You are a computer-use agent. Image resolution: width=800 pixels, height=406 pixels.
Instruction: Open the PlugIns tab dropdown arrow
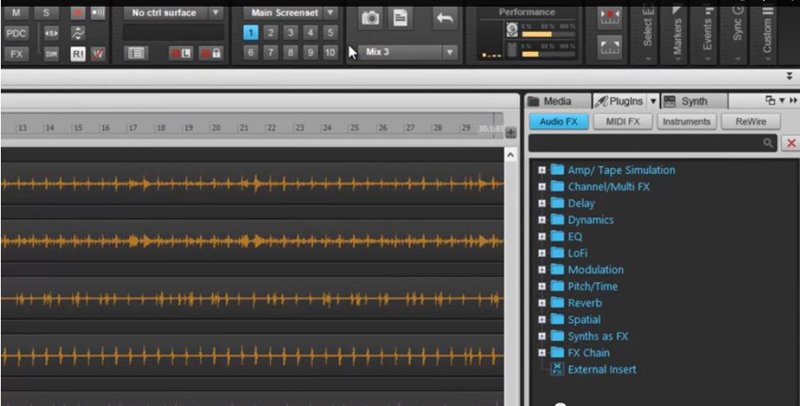pyautogui.click(x=653, y=101)
